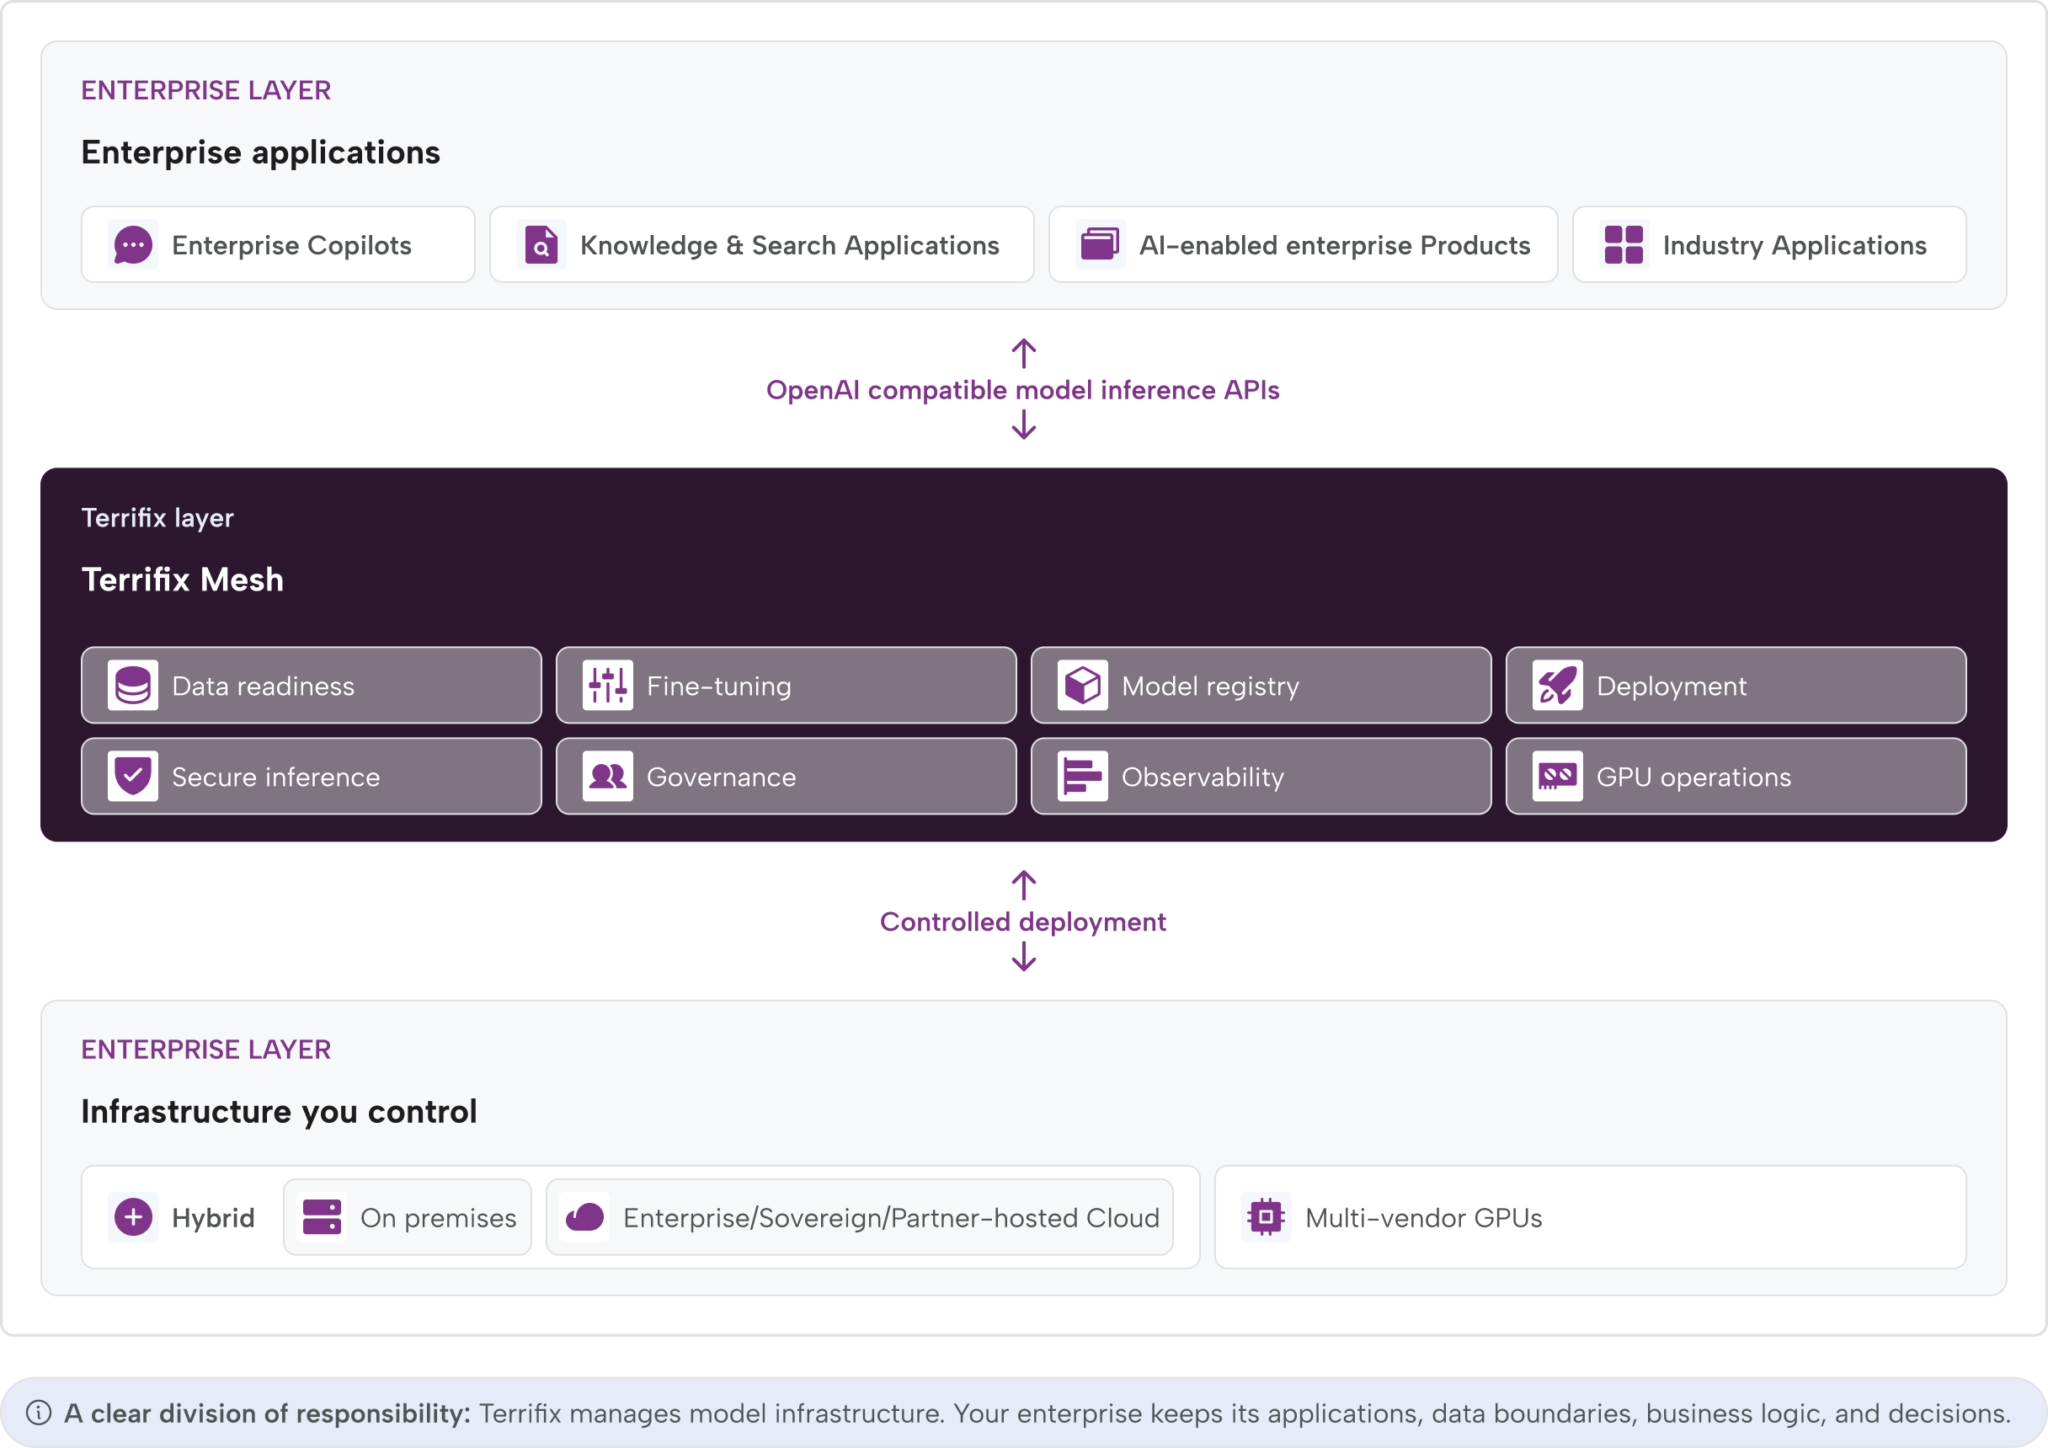The width and height of the screenshot is (2048, 1448).
Task: Click the Enterprise Copilots chat bubble icon
Action: (133, 245)
